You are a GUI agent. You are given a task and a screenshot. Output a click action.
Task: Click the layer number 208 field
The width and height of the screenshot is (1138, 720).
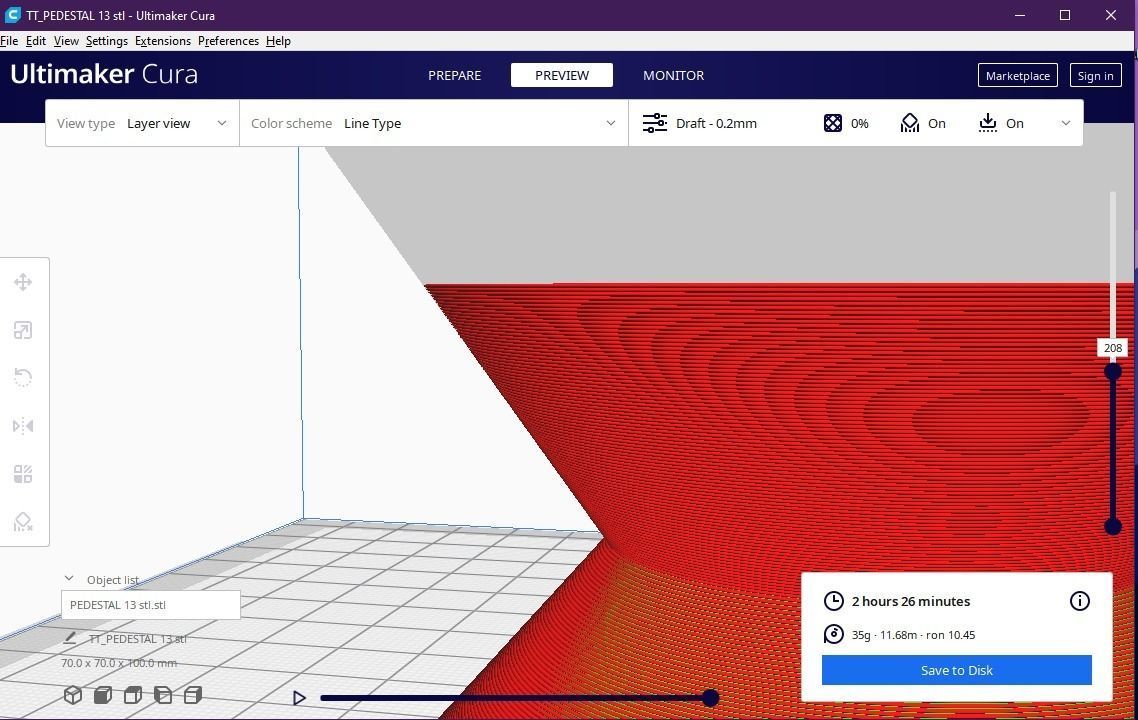pos(1113,348)
